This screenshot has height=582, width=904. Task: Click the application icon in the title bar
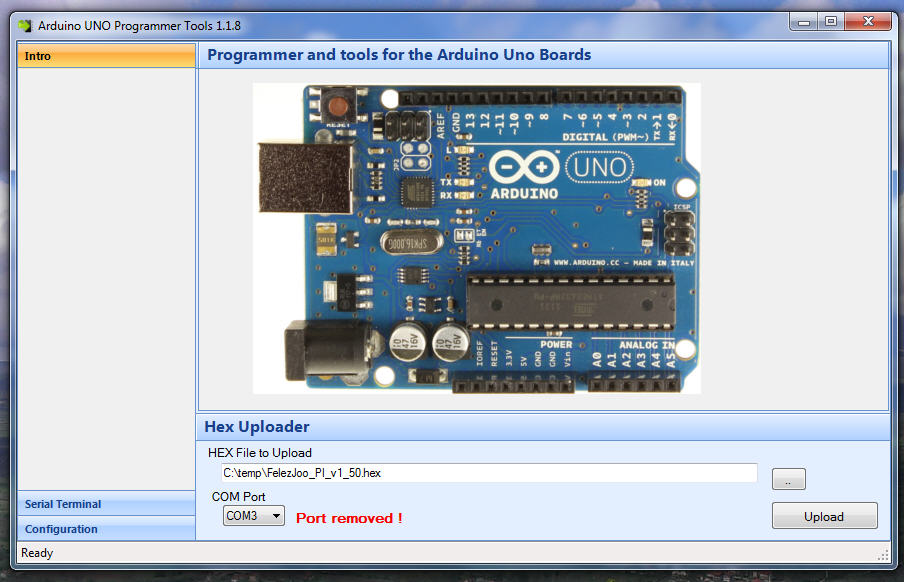[25, 26]
